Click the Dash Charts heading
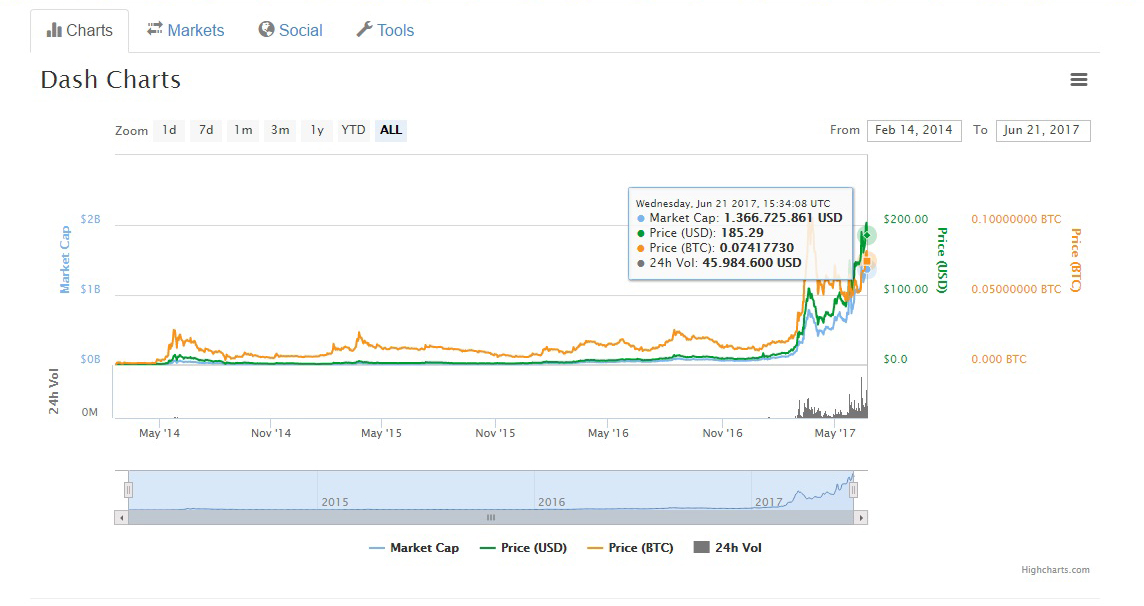Screen dimensions: 1144x606 coord(111,79)
